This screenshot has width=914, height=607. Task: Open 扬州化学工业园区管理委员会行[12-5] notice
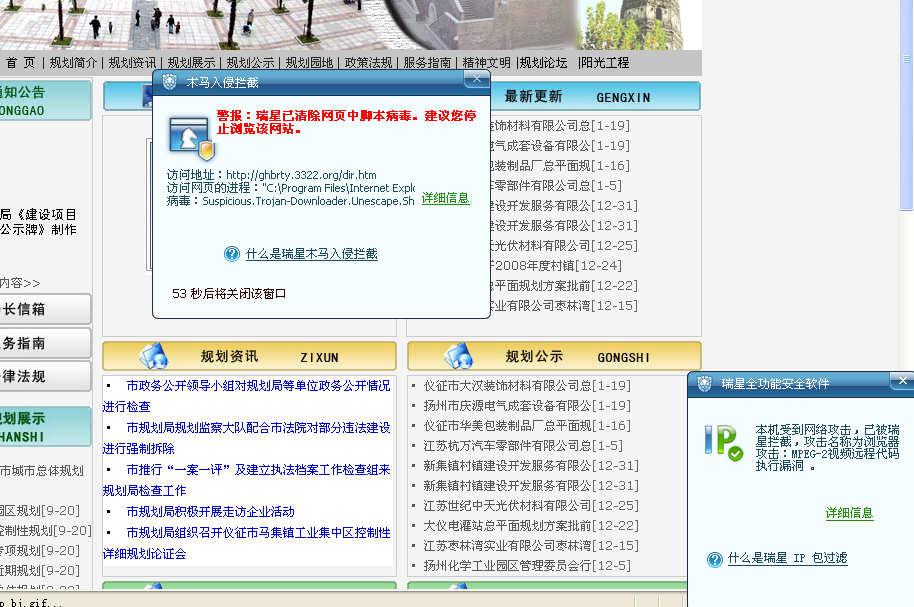[x=527, y=565]
